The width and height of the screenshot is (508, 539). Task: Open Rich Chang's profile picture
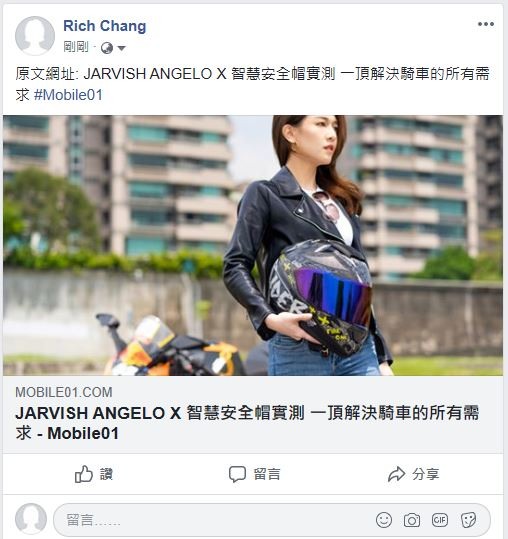pyautogui.click(x=35, y=35)
